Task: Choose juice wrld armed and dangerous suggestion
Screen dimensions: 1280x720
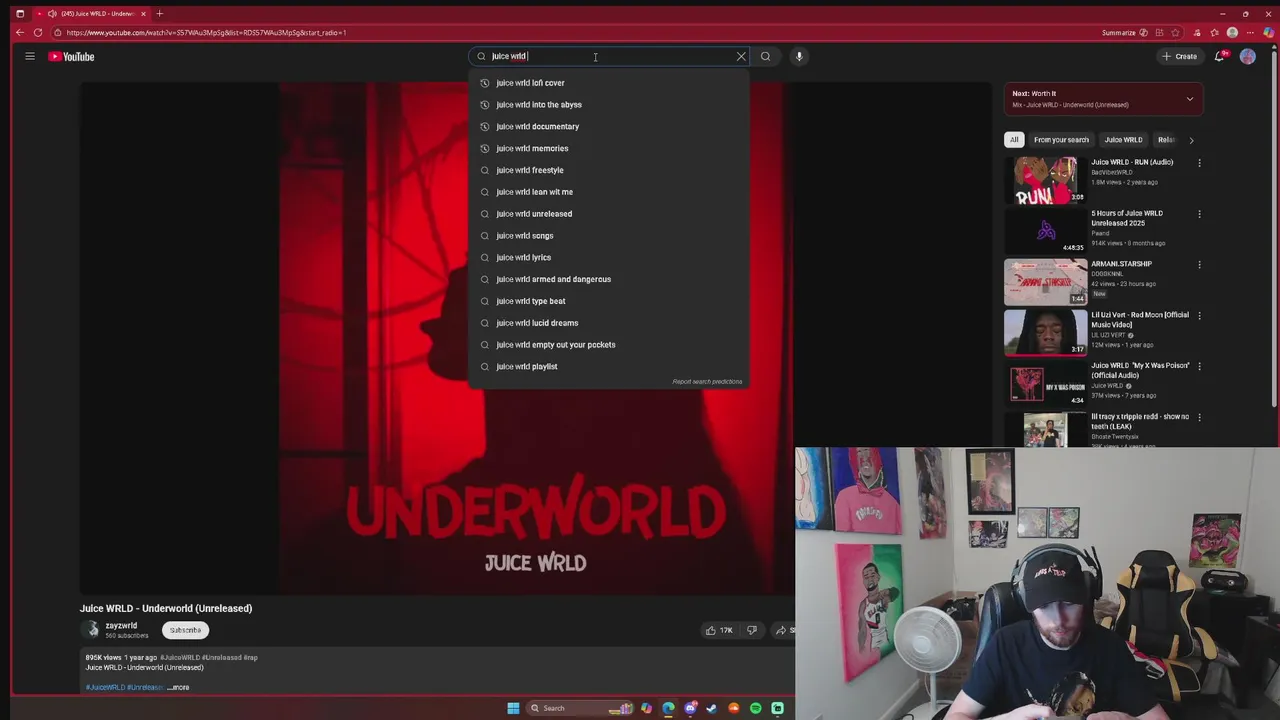Action: (608, 279)
